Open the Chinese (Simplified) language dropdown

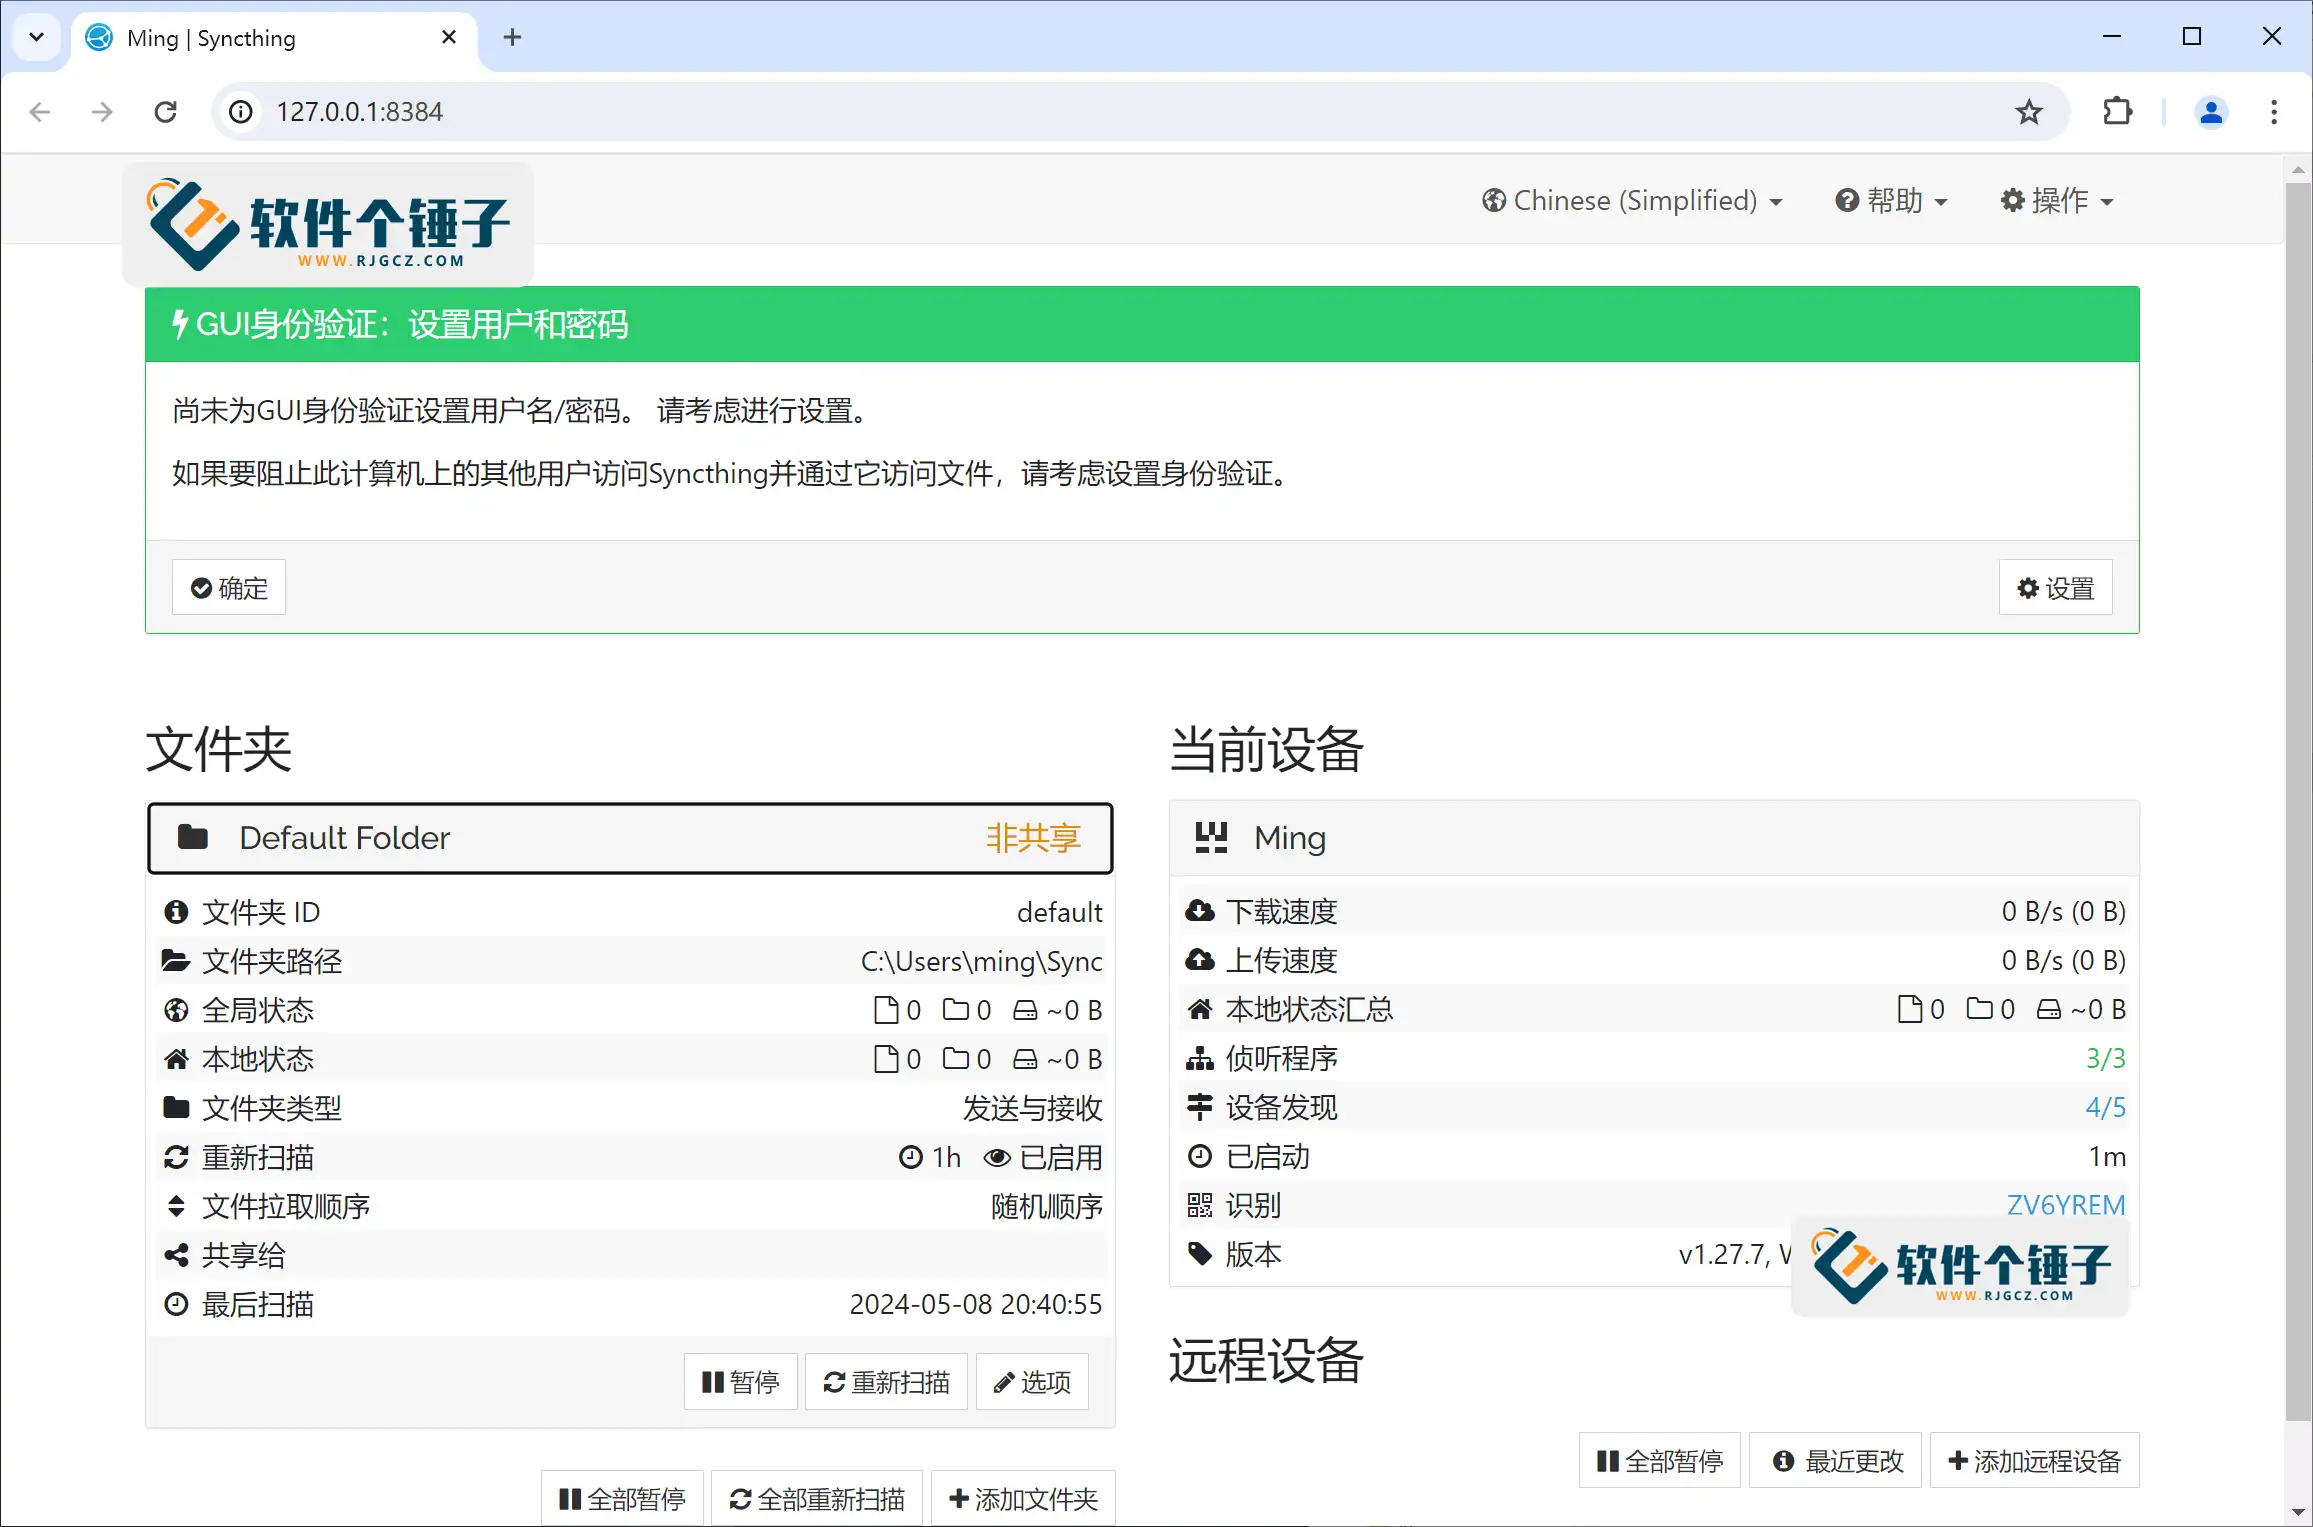click(x=1632, y=200)
